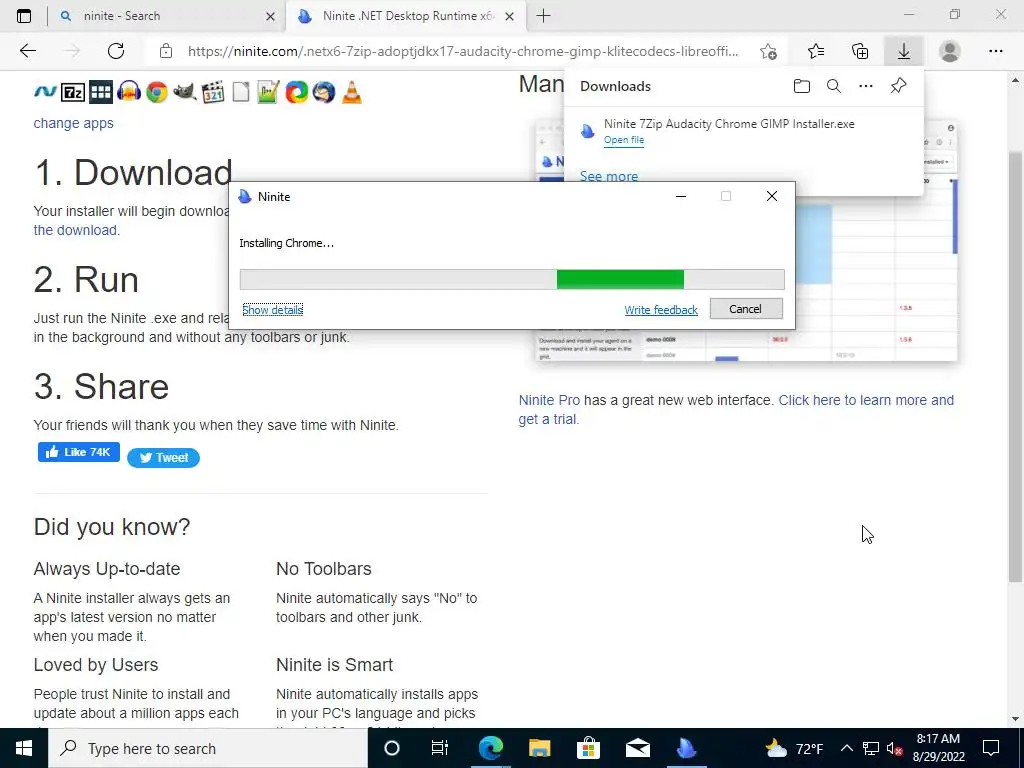This screenshot has width=1024, height=768.
Task: Click the VLC cone icon
Action: pos(352,92)
